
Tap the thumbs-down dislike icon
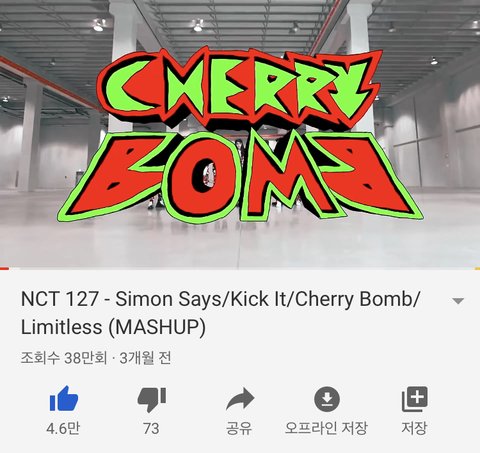152,399
